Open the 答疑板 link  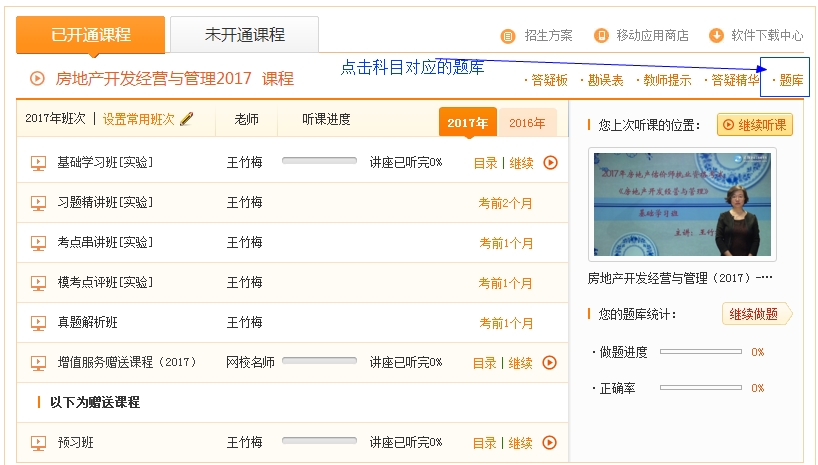click(549, 80)
